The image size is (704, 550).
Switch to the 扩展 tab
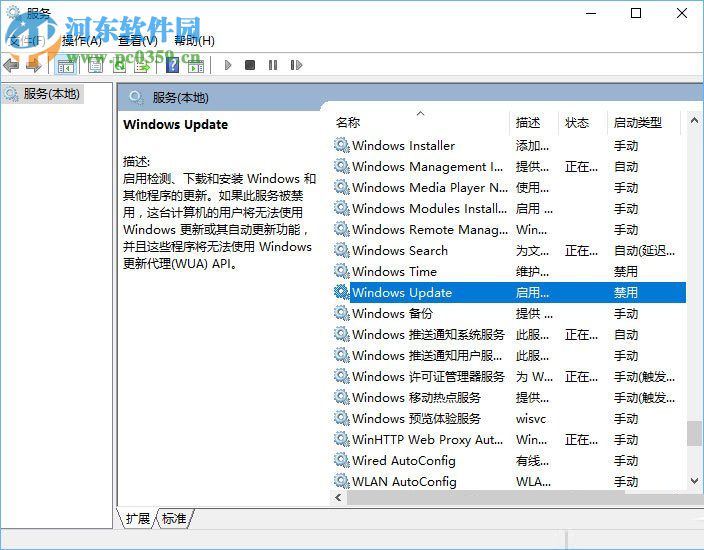[138, 519]
